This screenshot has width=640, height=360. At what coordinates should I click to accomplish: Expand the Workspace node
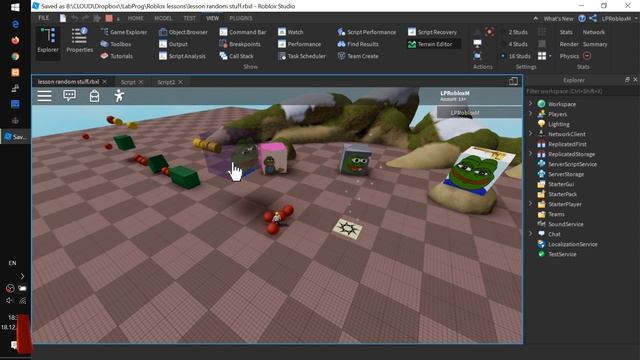[x=531, y=104]
